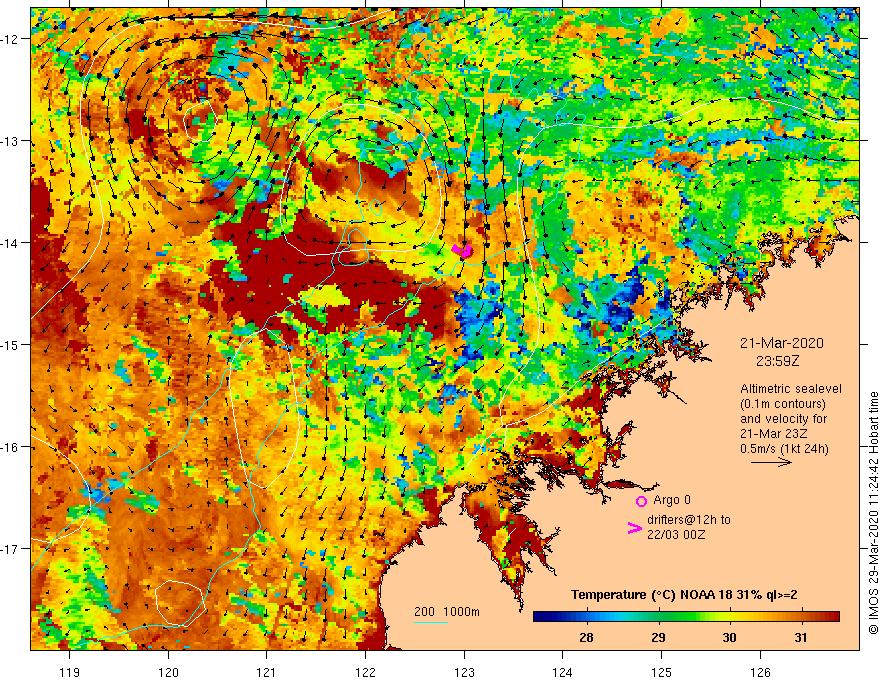The height and width of the screenshot is (680, 880).
Task: Click the '200 1000m' isobath label
Action: point(447,612)
